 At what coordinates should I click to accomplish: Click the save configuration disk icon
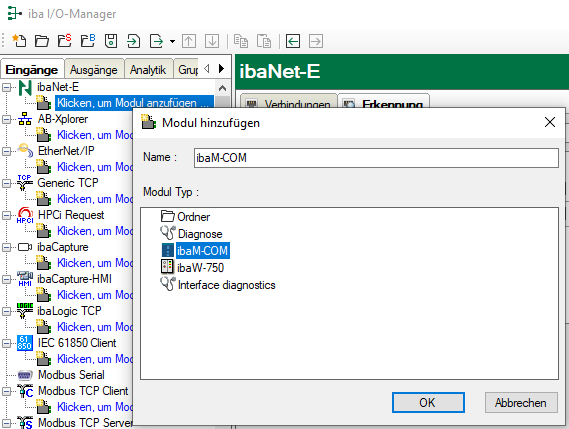[x=111, y=41]
